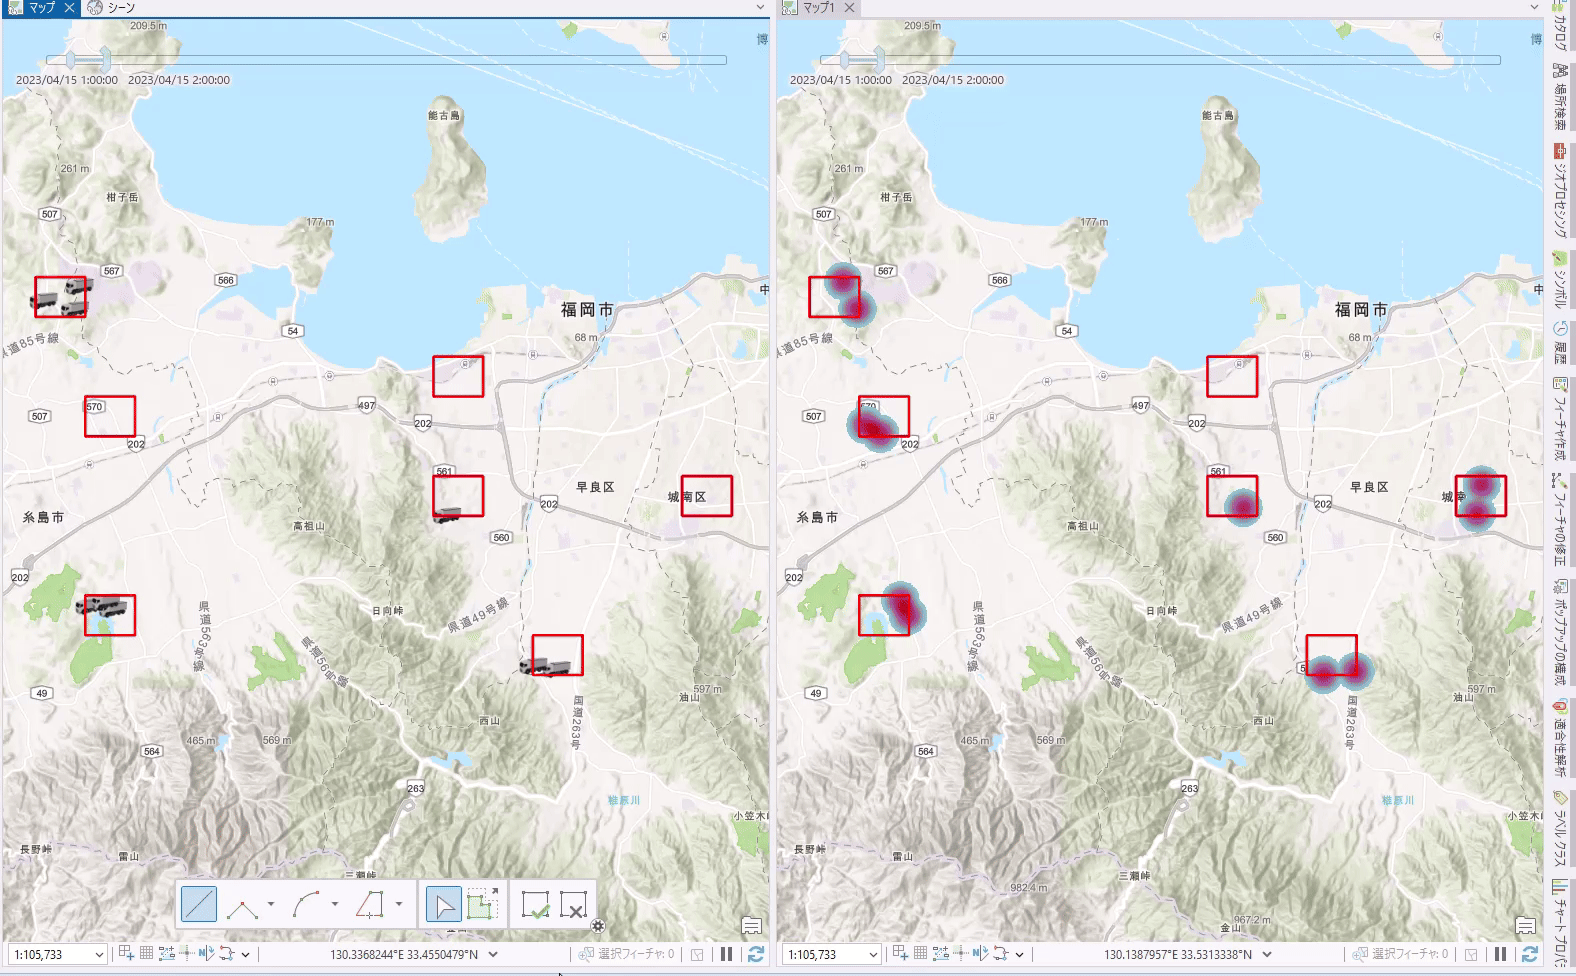The image size is (1576, 976).
Task: Open the カタログ pane tab
Action: click(1559, 28)
